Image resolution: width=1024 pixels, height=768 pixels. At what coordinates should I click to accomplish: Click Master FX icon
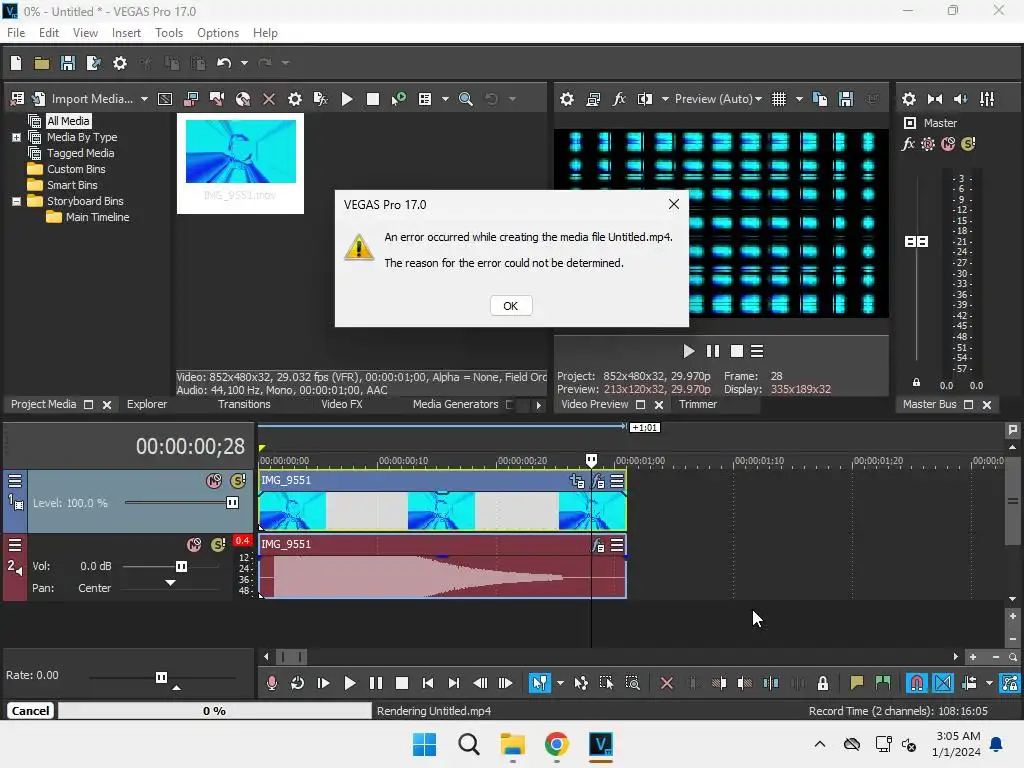pyautogui.click(x=908, y=144)
